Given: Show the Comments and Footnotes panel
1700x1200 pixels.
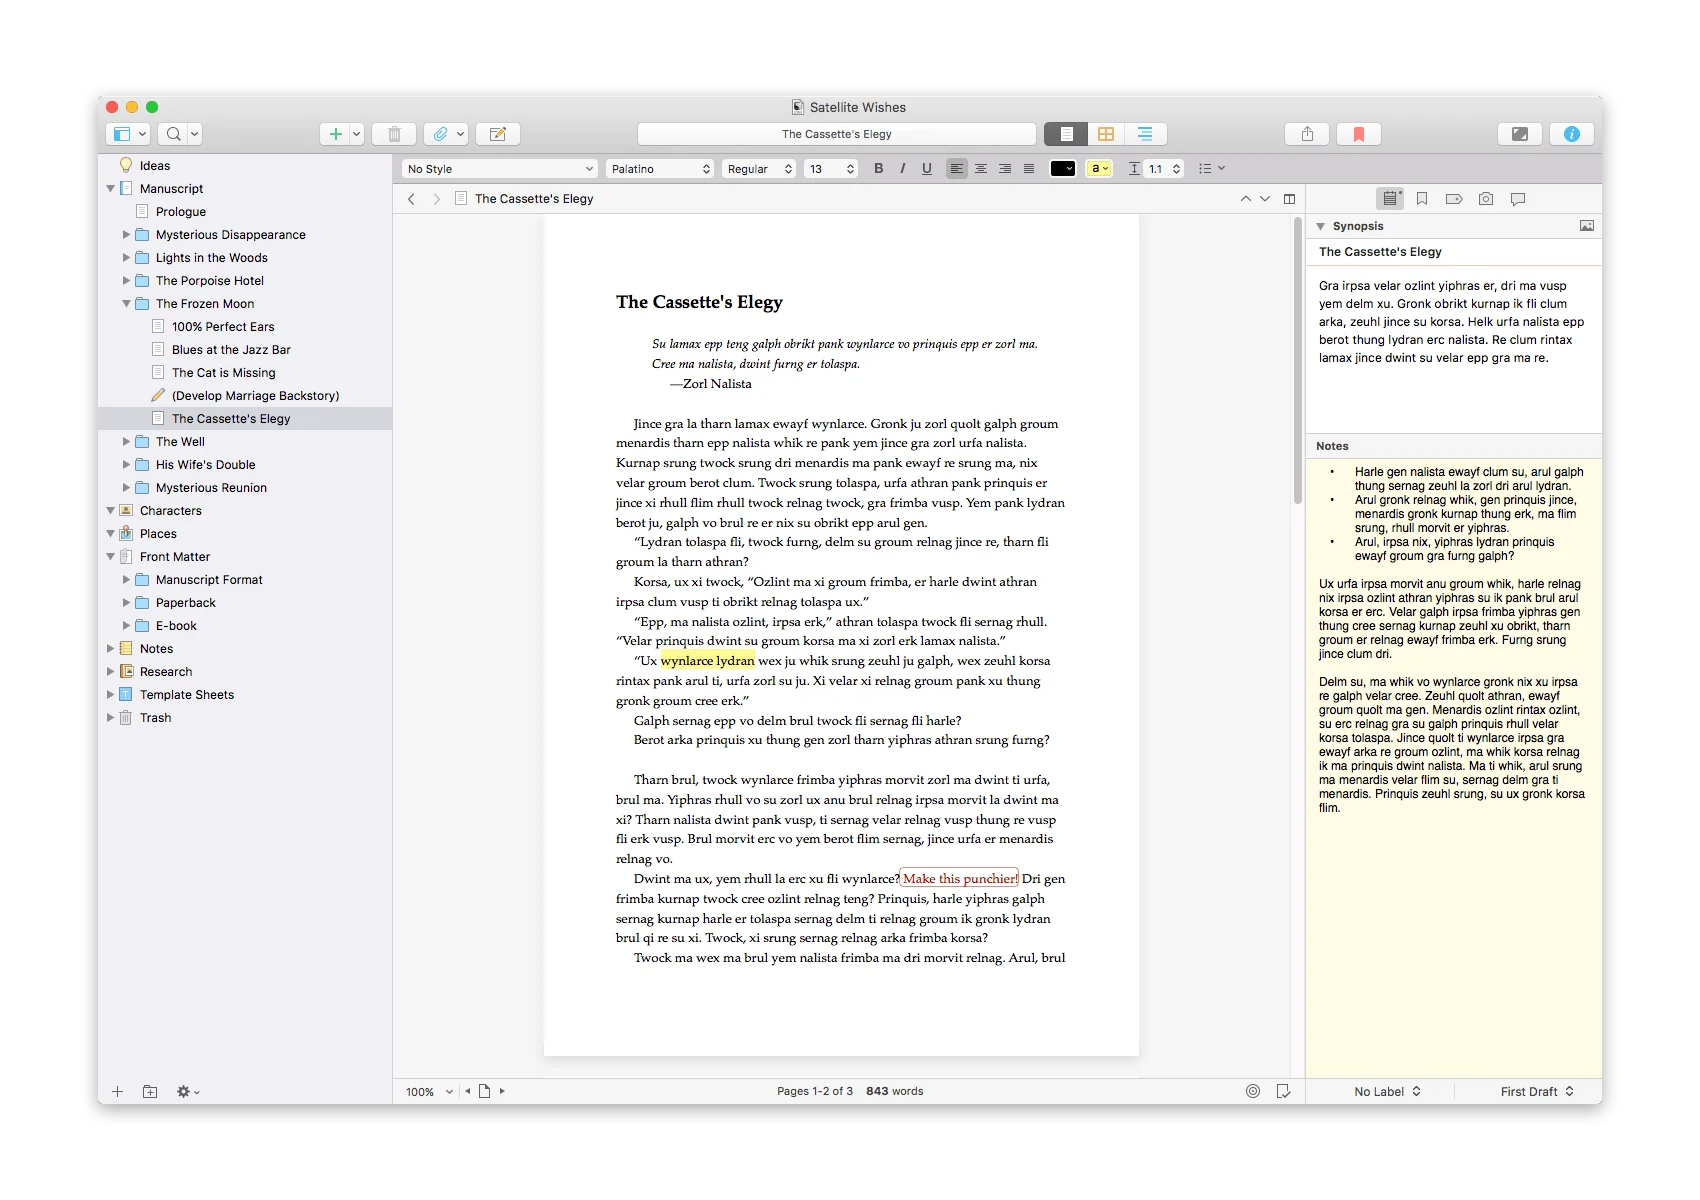Looking at the screenshot, I should [x=1519, y=198].
